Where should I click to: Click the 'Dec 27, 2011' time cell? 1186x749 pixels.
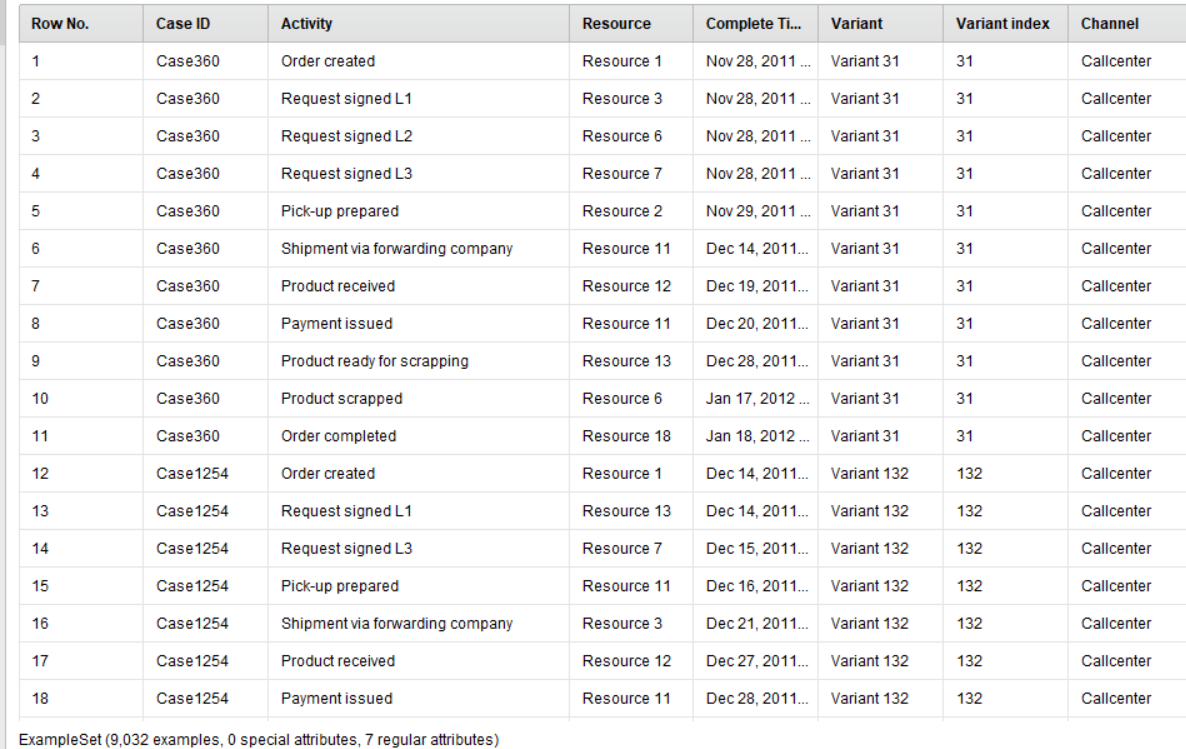click(x=757, y=661)
